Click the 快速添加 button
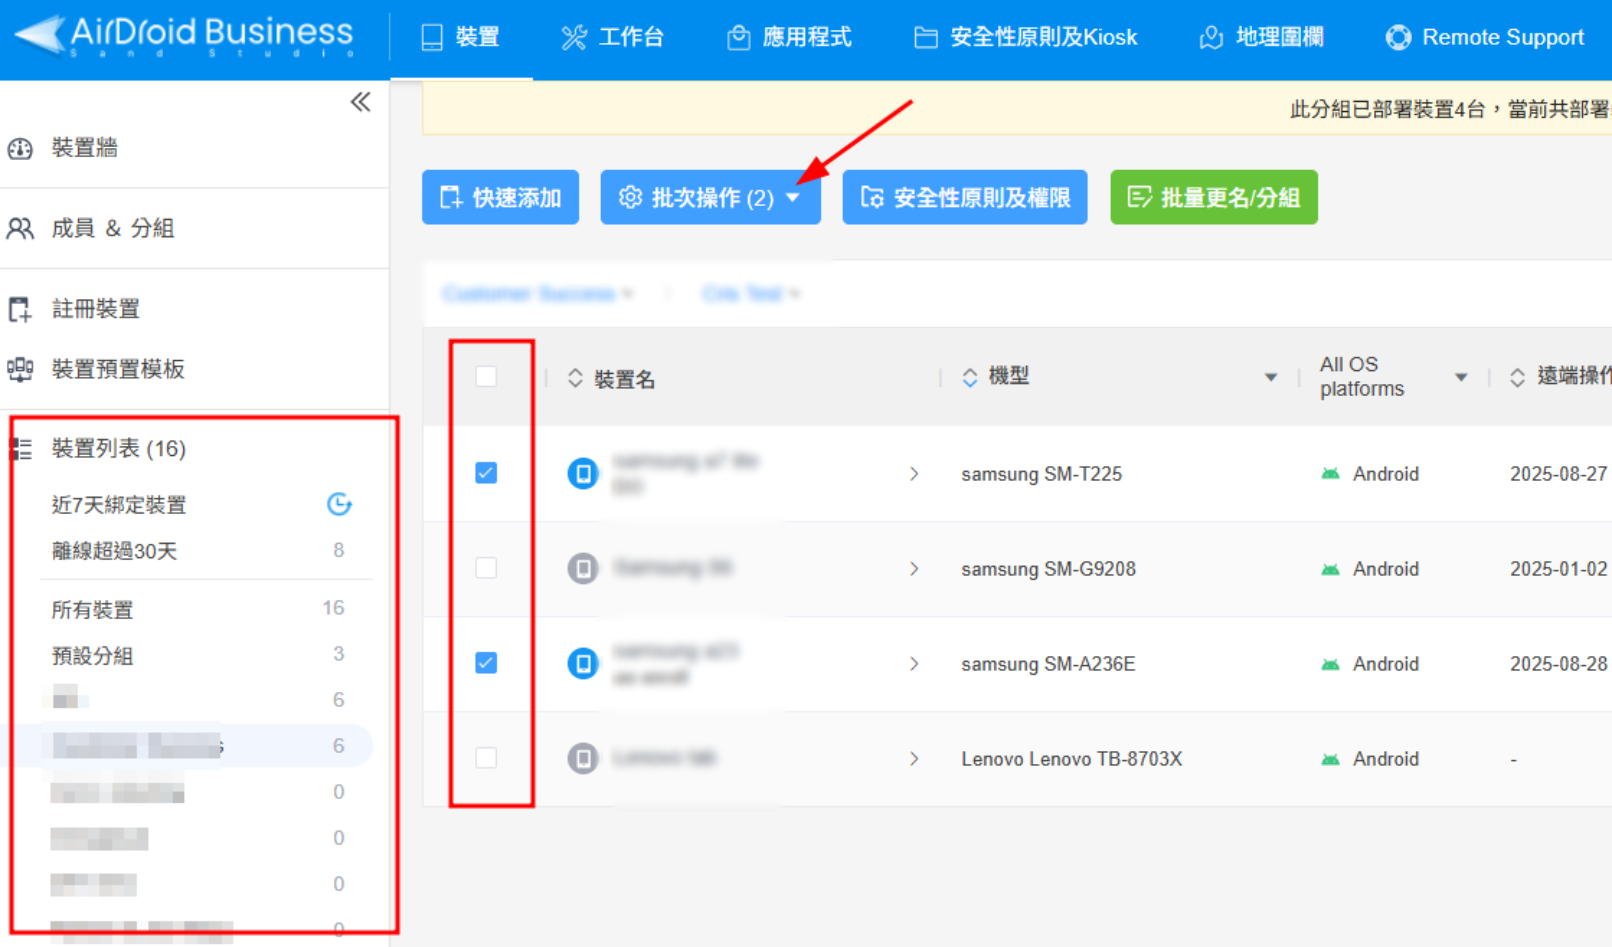 pos(500,197)
